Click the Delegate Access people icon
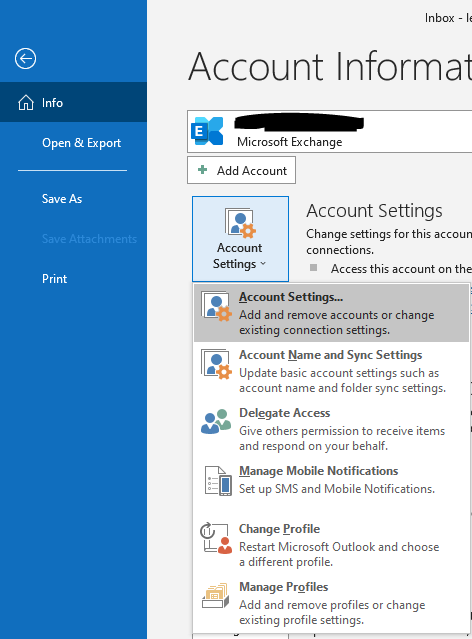The width and height of the screenshot is (472, 639). click(216, 422)
